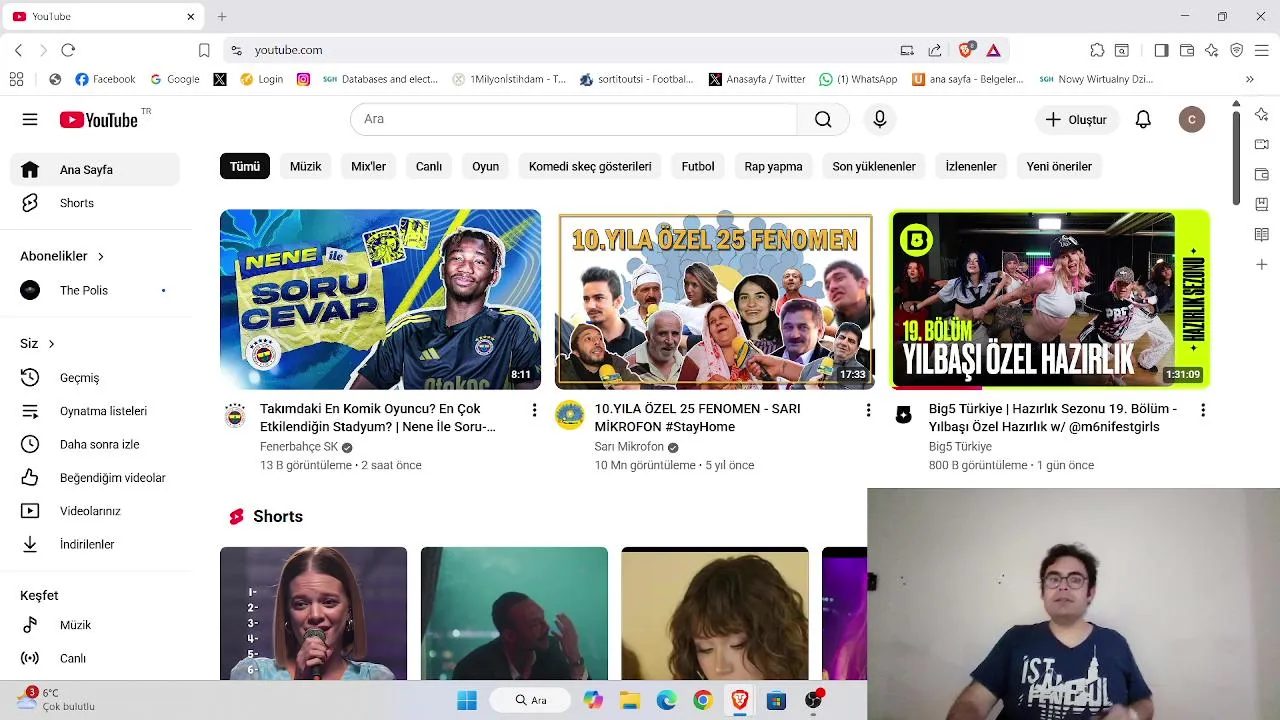Select the Tümü filter chip
This screenshot has width=1280, height=720.
pos(245,166)
